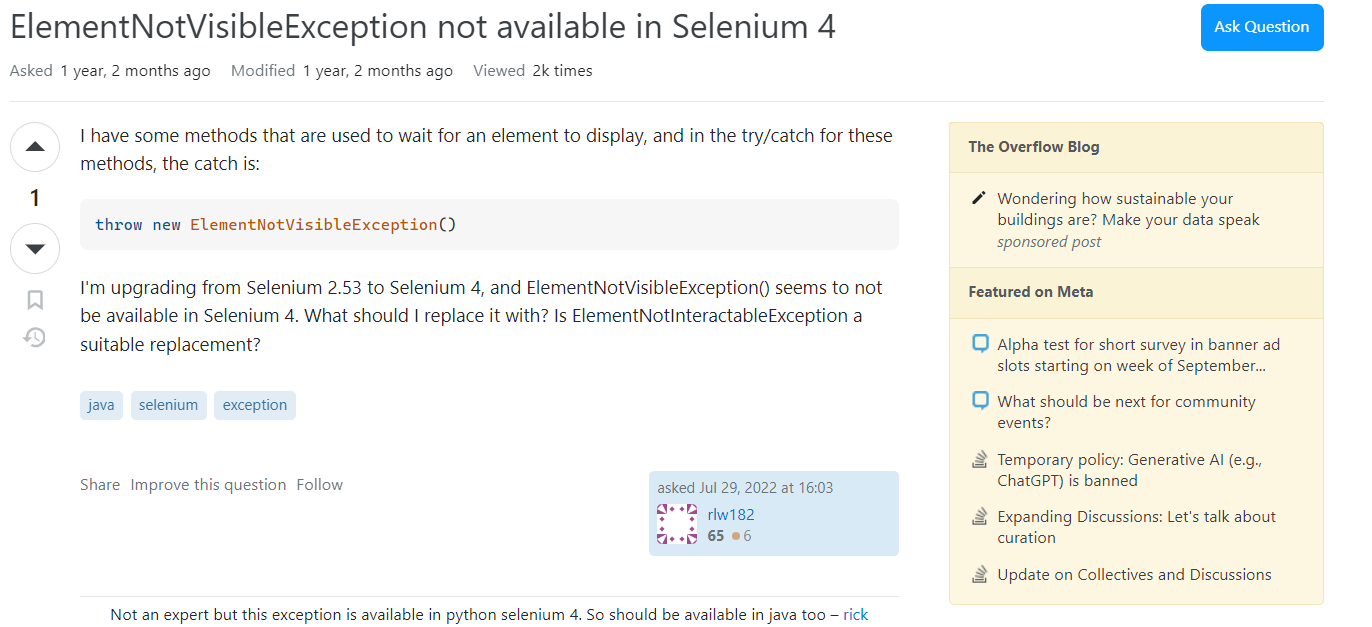Share this question

[100, 485]
